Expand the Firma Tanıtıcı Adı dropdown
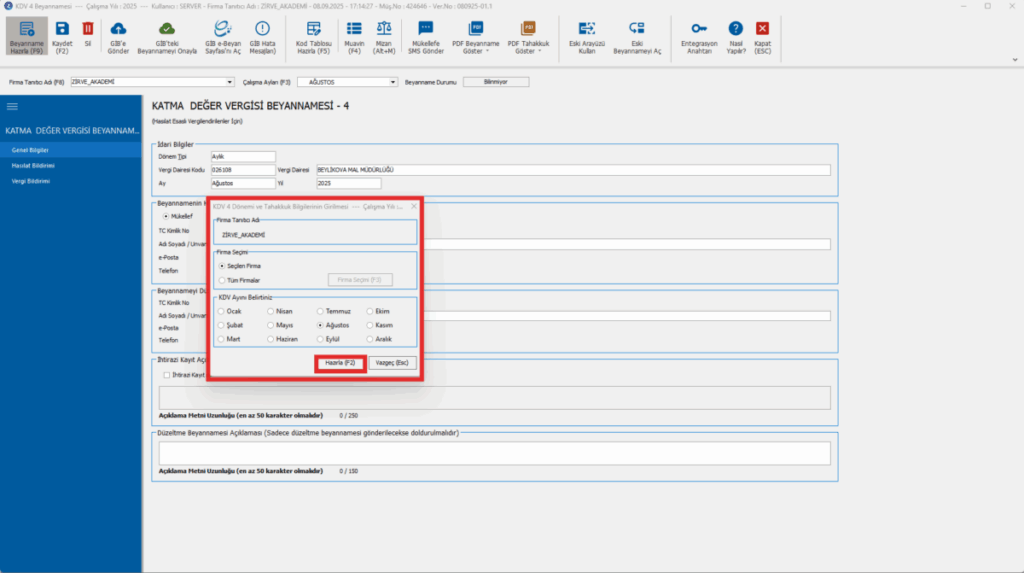Viewport: 1024px width, 573px height. (x=229, y=82)
